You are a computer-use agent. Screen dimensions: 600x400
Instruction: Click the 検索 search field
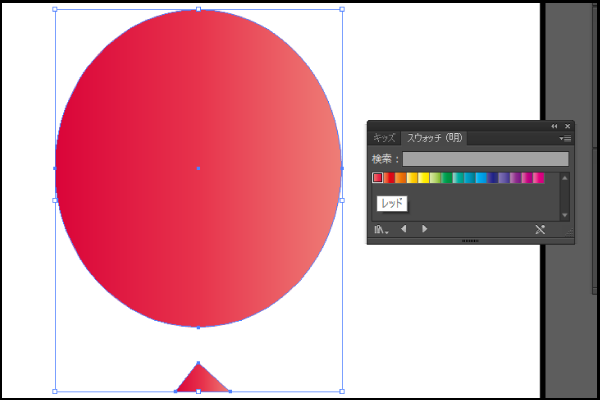[x=485, y=159]
